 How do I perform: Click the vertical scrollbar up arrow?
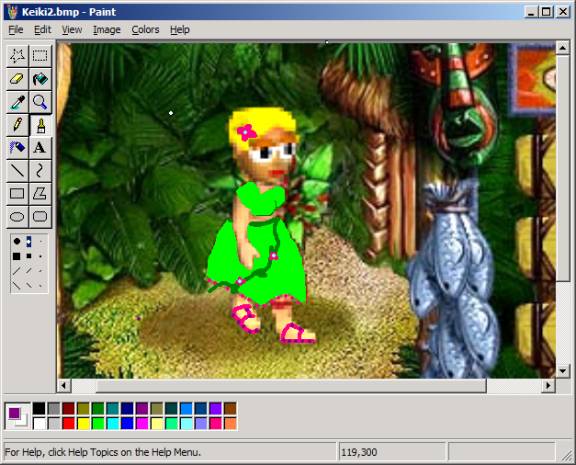pyautogui.click(x=562, y=48)
